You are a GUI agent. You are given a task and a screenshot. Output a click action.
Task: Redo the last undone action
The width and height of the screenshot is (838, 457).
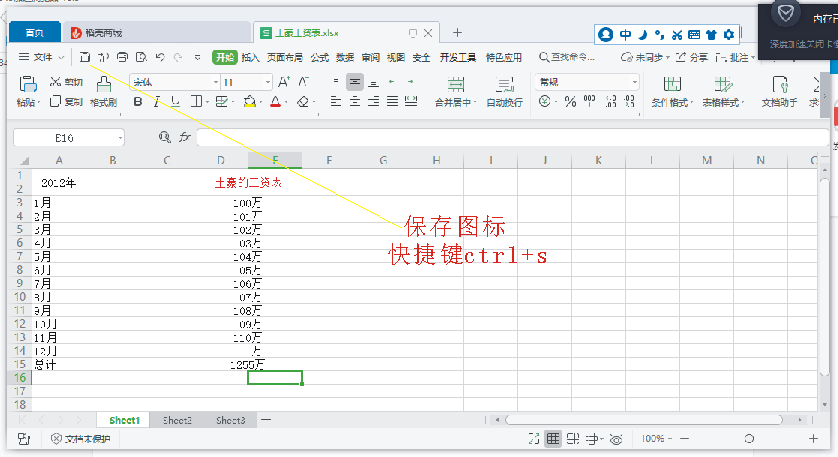pyautogui.click(x=178, y=57)
